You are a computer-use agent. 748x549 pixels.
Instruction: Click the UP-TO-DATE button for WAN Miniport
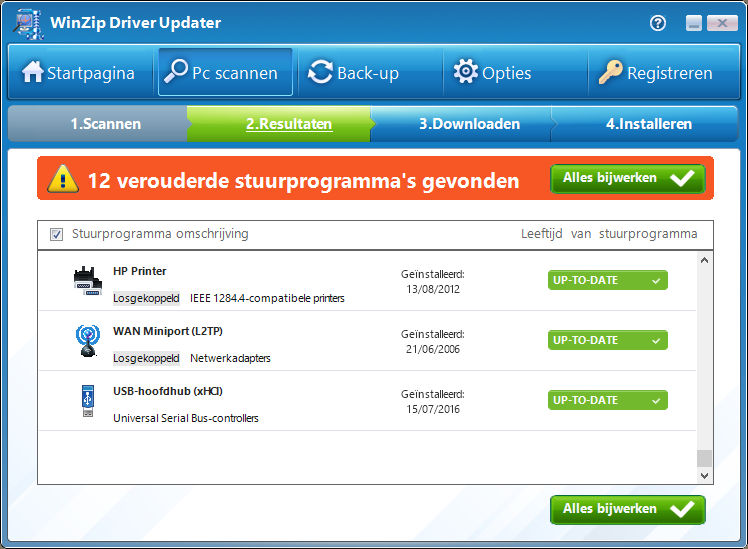click(x=608, y=341)
